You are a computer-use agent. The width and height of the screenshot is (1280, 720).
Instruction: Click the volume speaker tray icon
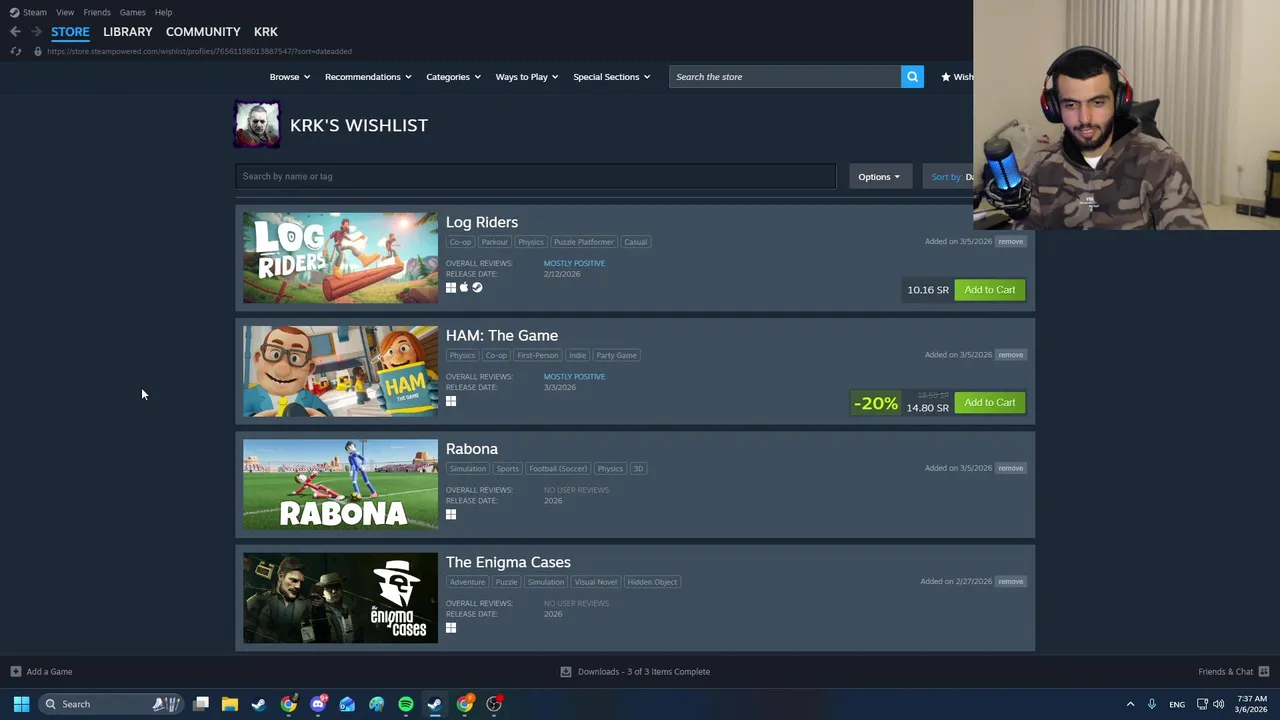click(1218, 704)
